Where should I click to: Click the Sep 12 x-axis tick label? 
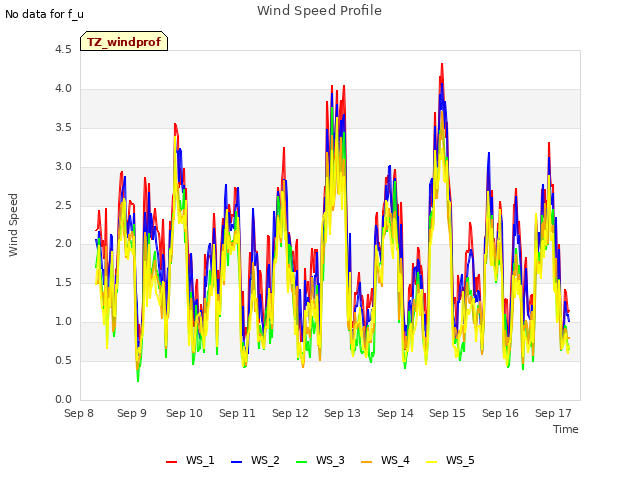pos(290,413)
